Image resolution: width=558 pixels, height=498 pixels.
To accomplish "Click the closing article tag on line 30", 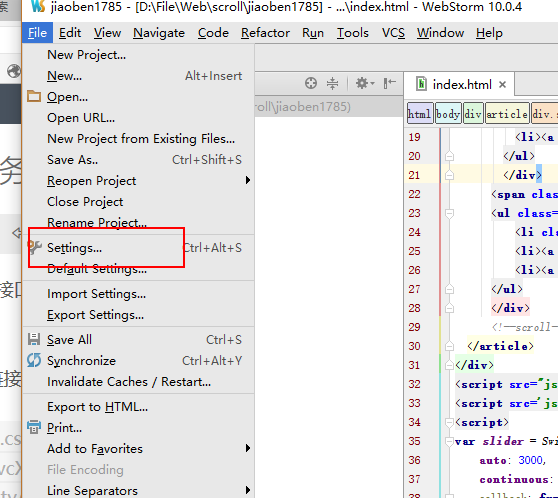I will pyautogui.click(x=500, y=346).
